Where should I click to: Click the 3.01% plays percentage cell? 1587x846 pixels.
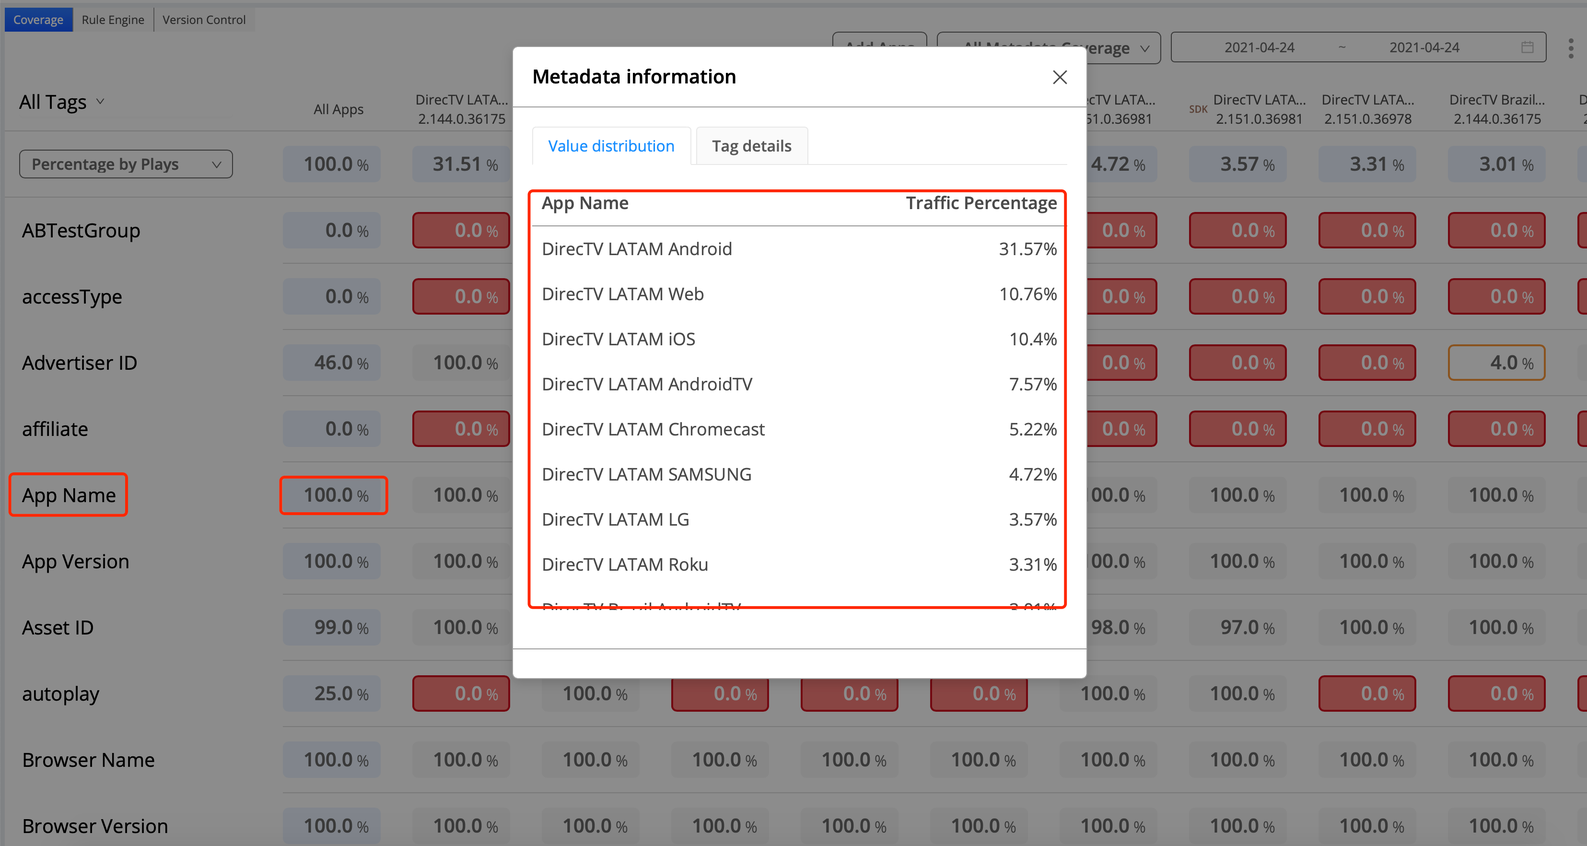coord(1497,164)
